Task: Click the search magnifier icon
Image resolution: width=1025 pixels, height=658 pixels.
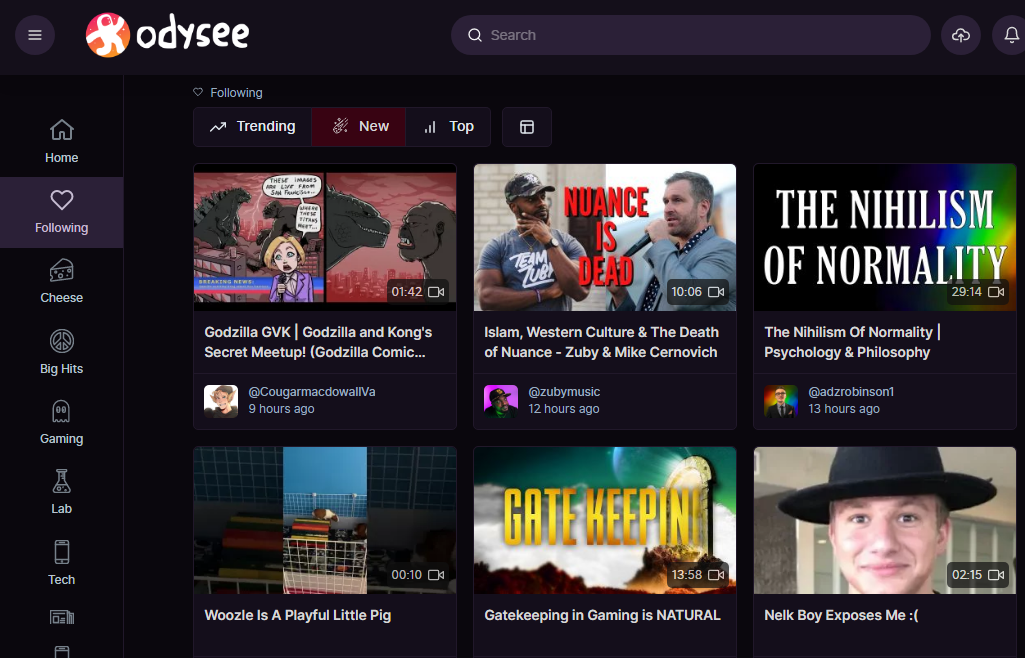Action: pos(475,35)
